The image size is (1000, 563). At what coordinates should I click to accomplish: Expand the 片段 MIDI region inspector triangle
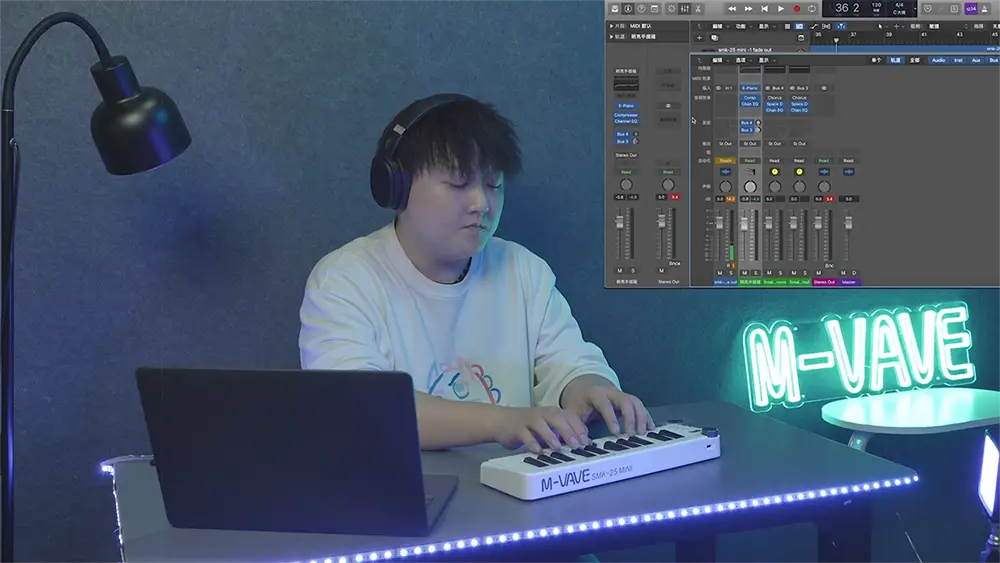point(611,26)
